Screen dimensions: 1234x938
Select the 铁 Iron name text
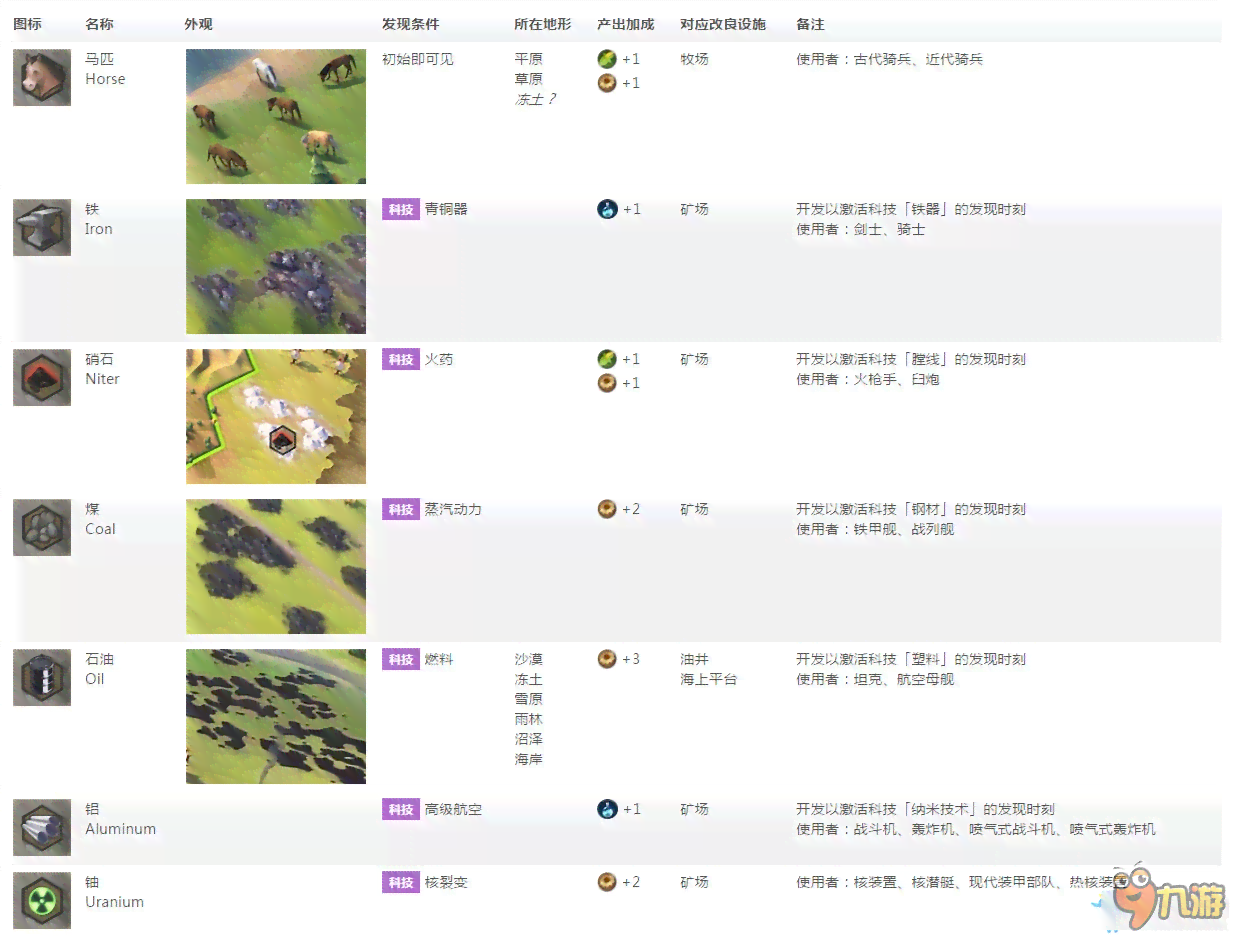pyautogui.click(x=99, y=219)
